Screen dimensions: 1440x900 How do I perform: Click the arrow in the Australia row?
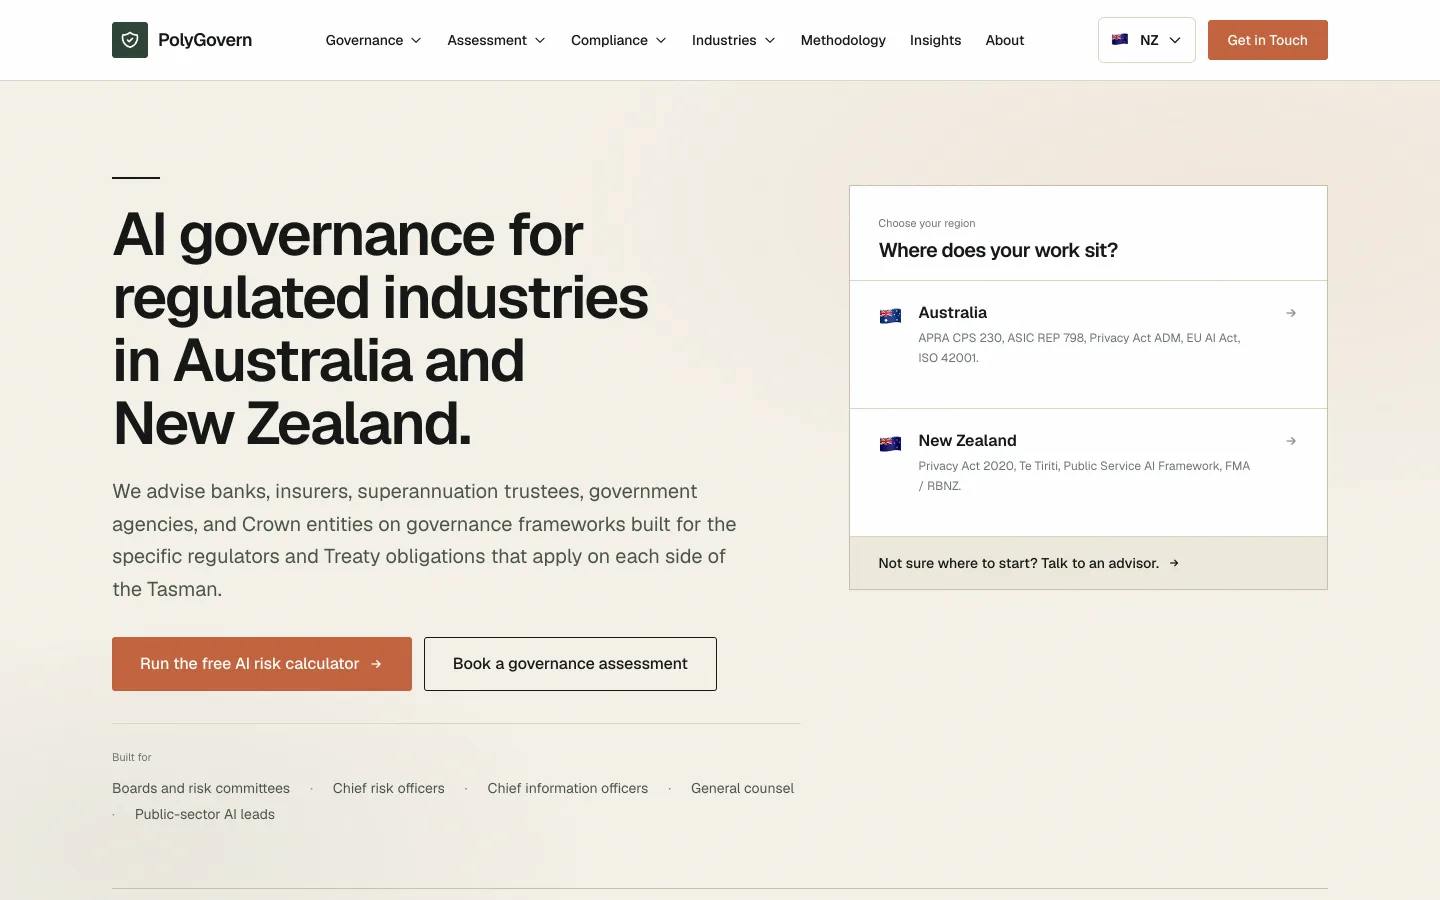coord(1291,313)
